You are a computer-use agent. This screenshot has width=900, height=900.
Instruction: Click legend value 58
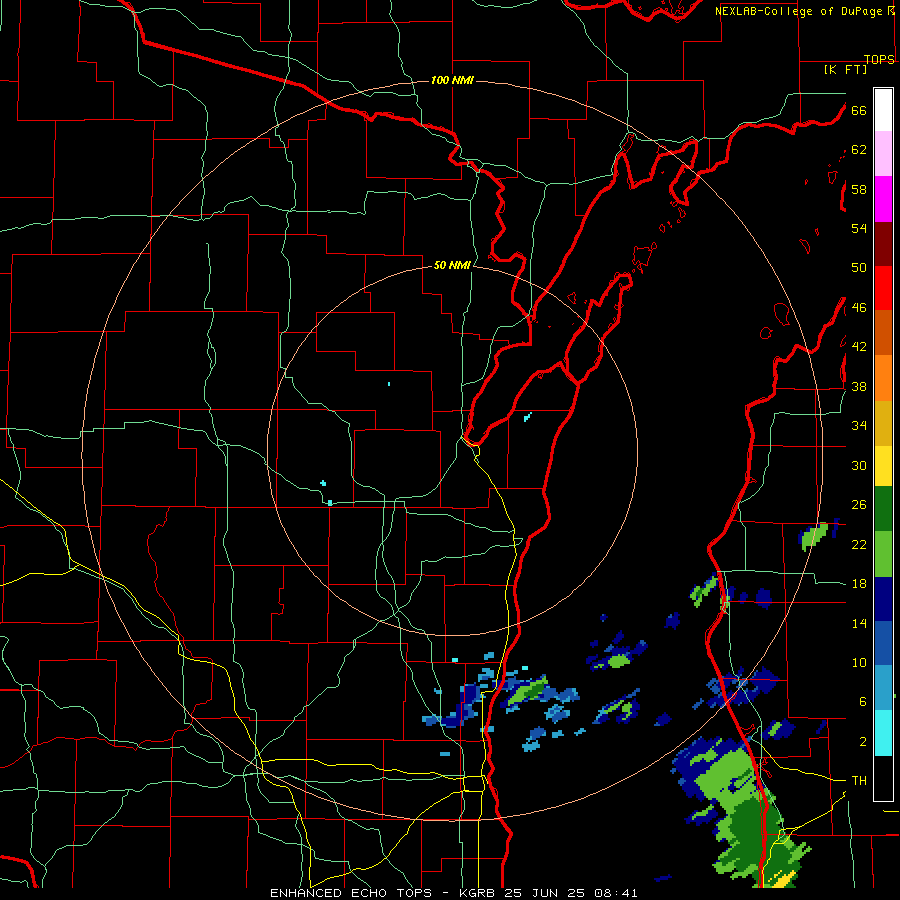[859, 189]
